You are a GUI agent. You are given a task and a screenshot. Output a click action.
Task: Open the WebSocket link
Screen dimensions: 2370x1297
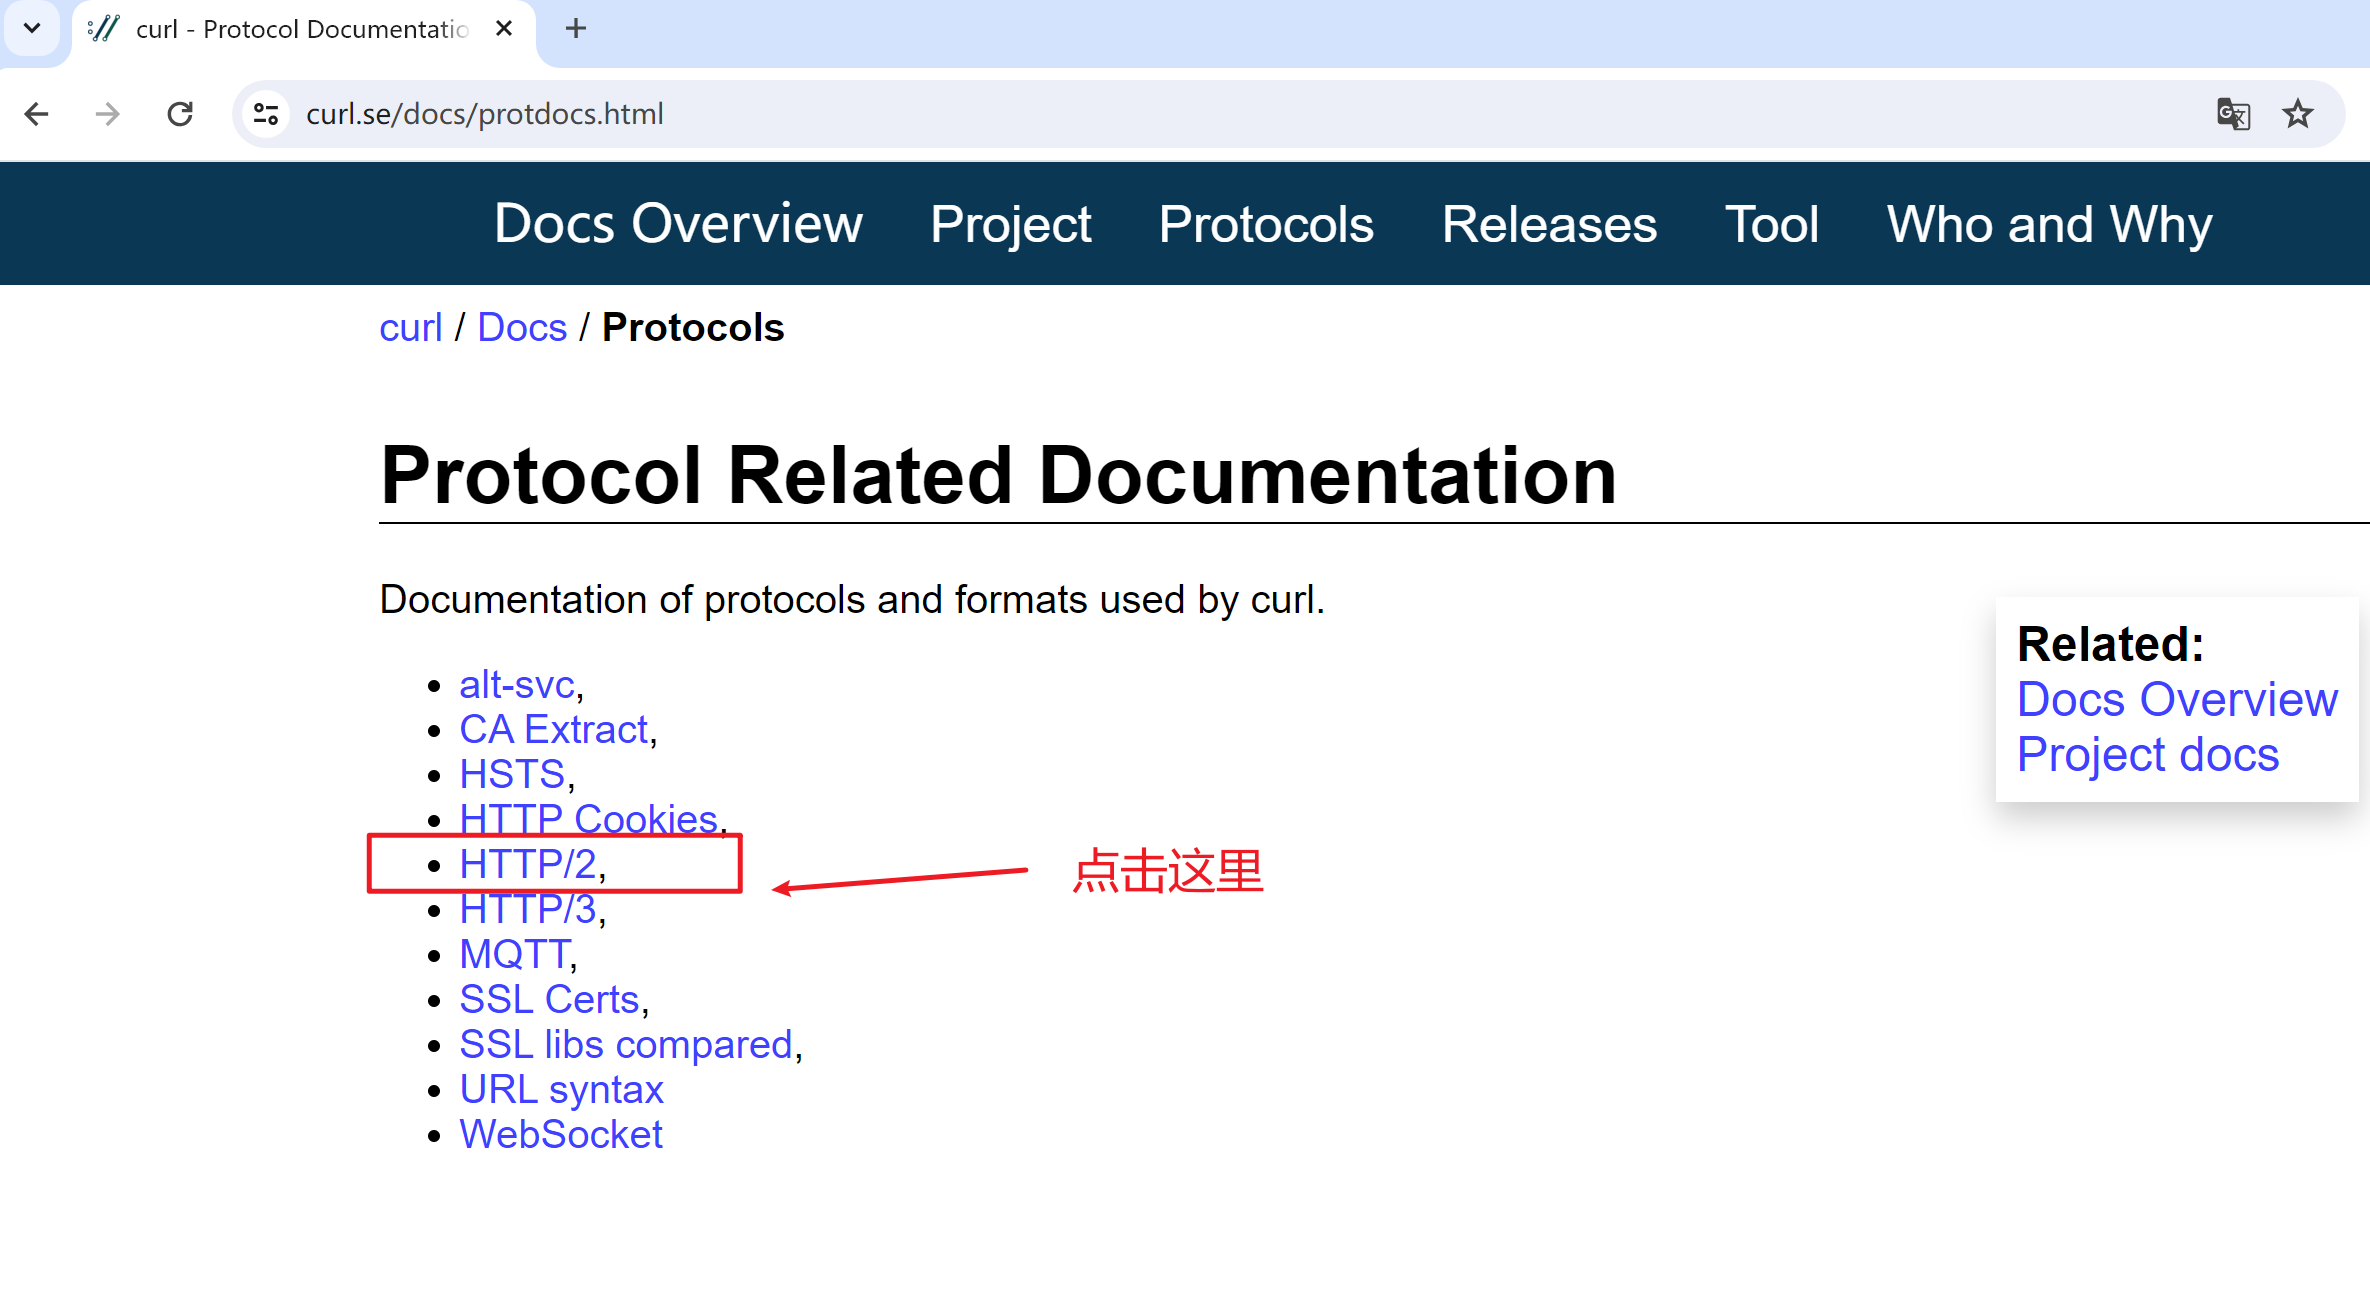[561, 1135]
